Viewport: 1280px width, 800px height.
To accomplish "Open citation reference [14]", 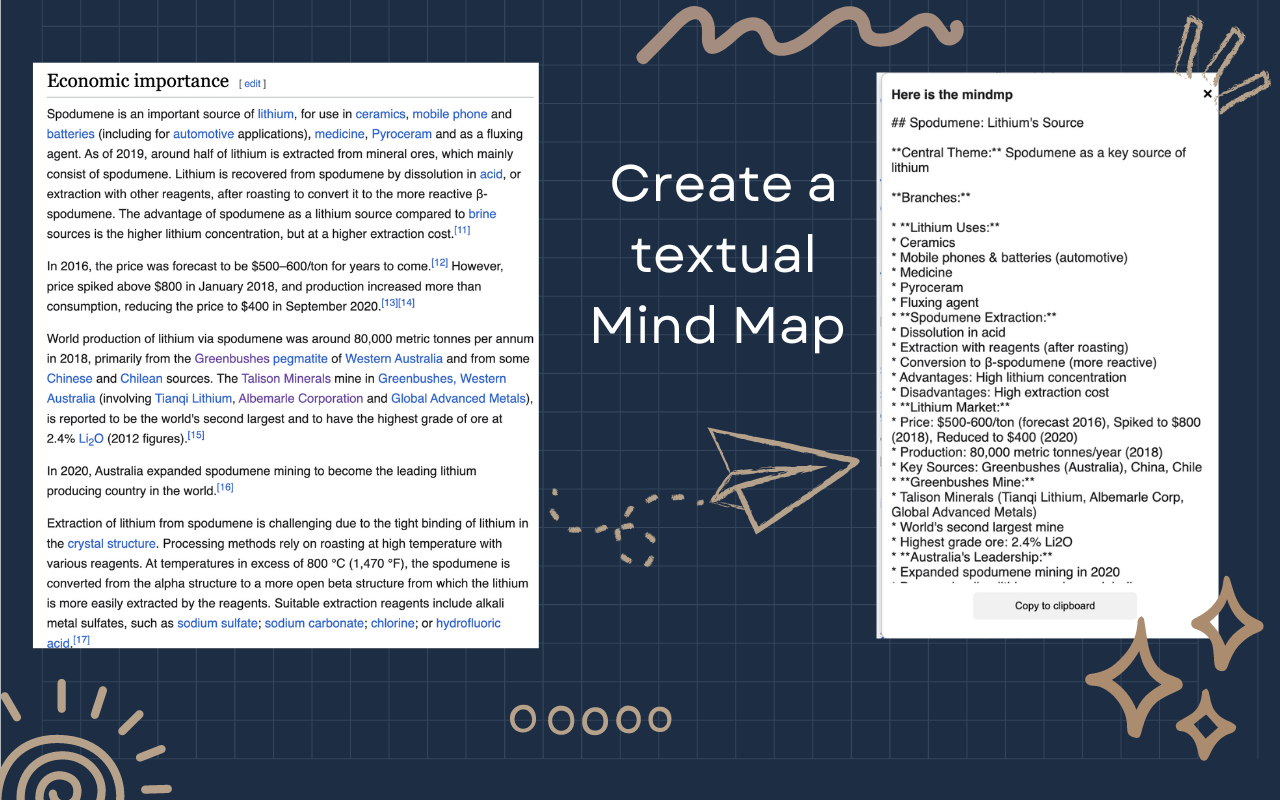I will (x=407, y=303).
